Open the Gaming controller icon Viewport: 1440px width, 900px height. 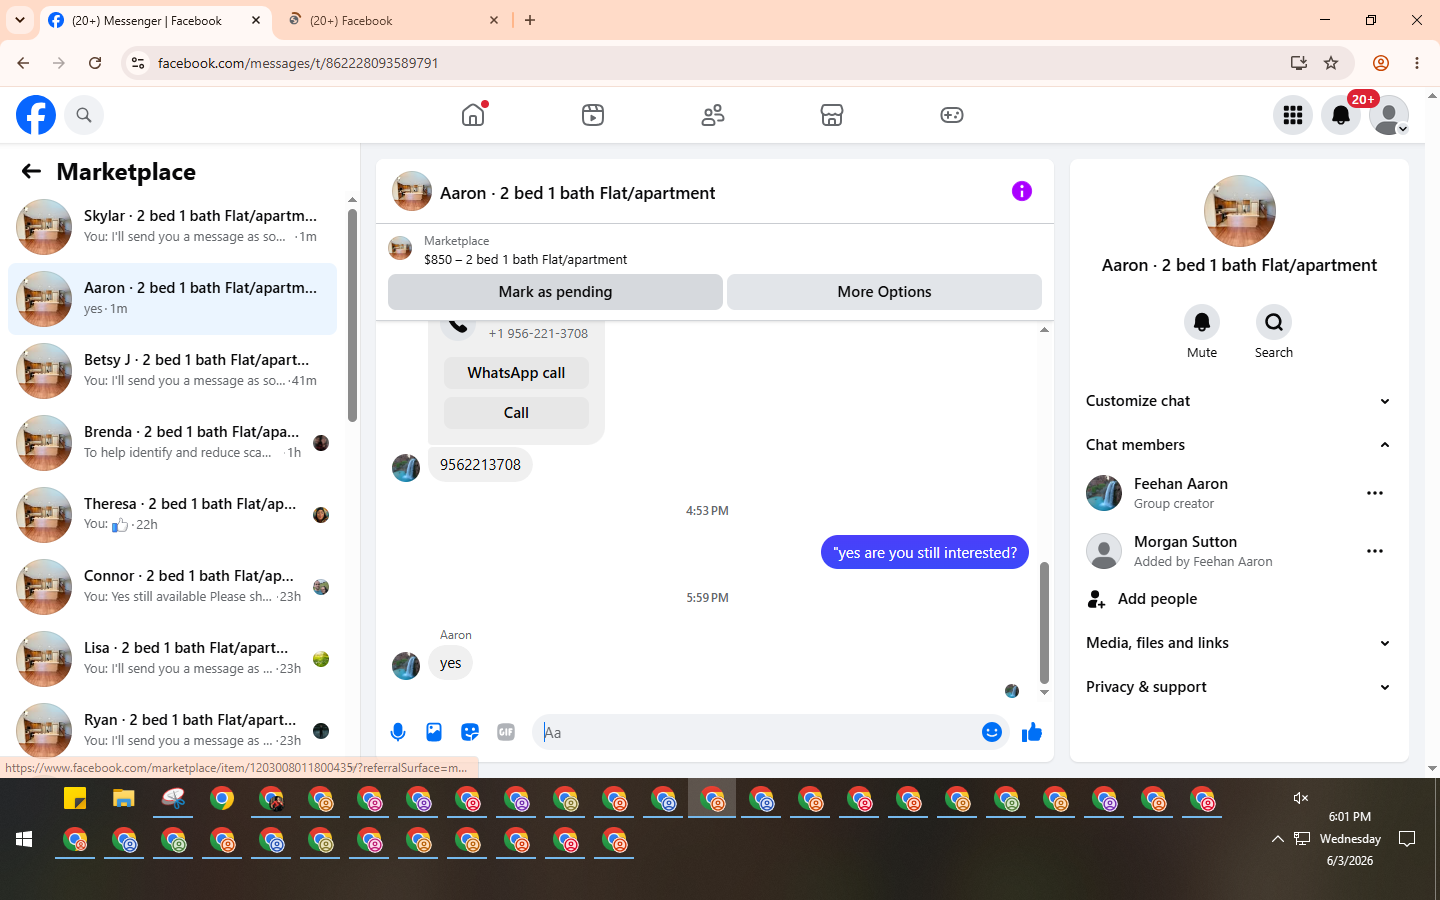click(x=952, y=115)
